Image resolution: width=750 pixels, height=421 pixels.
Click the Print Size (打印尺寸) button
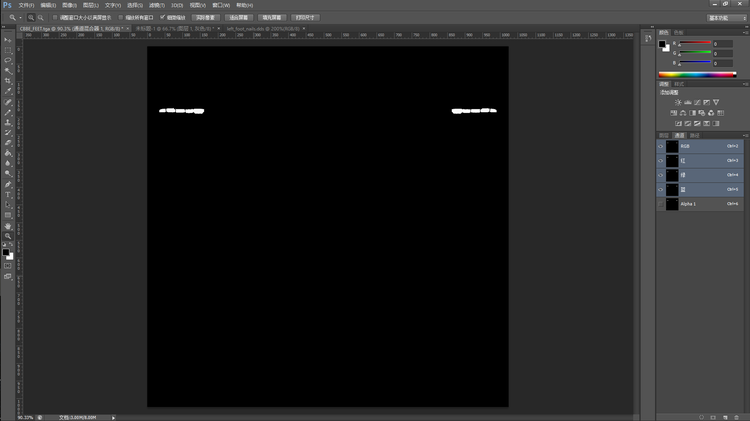(x=305, y=18)
